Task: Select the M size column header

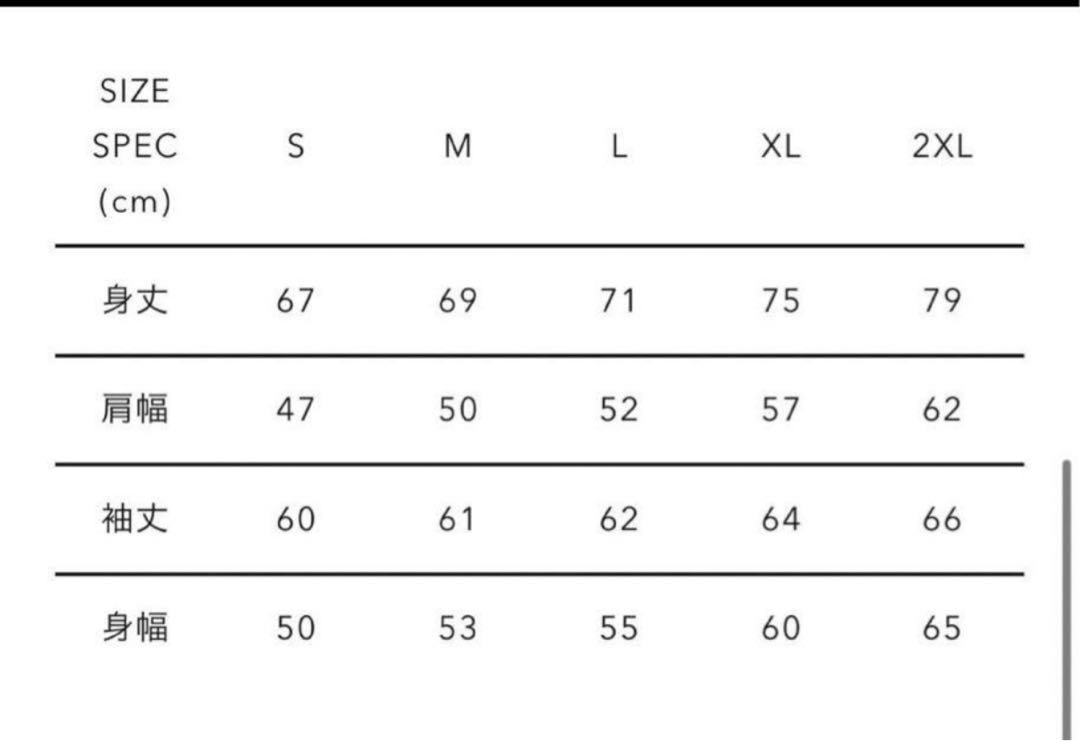Action: coord(457,146)
